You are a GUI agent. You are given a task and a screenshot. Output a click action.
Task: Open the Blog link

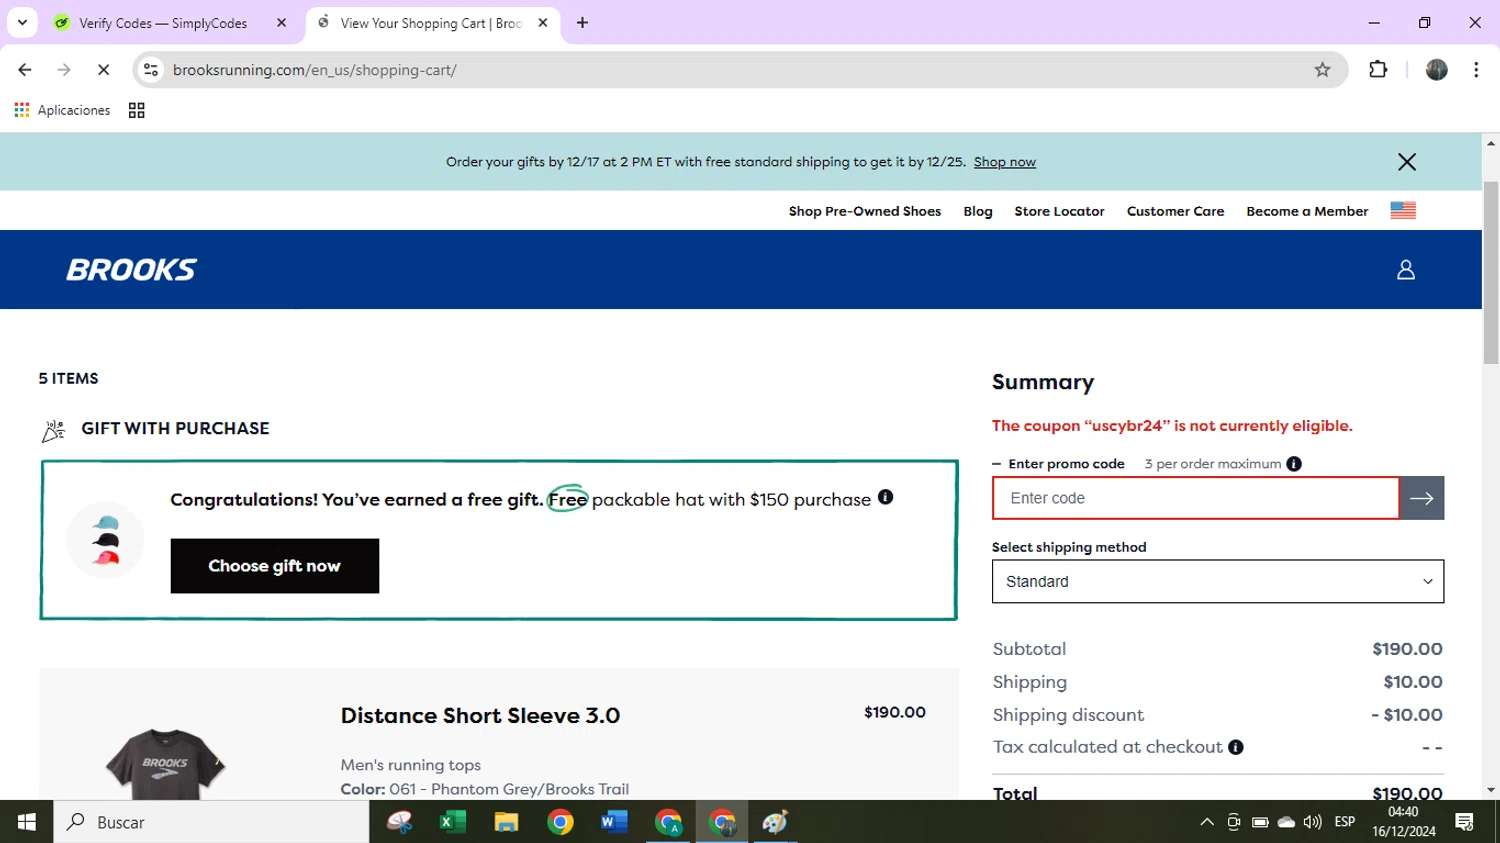pos(978,211)
